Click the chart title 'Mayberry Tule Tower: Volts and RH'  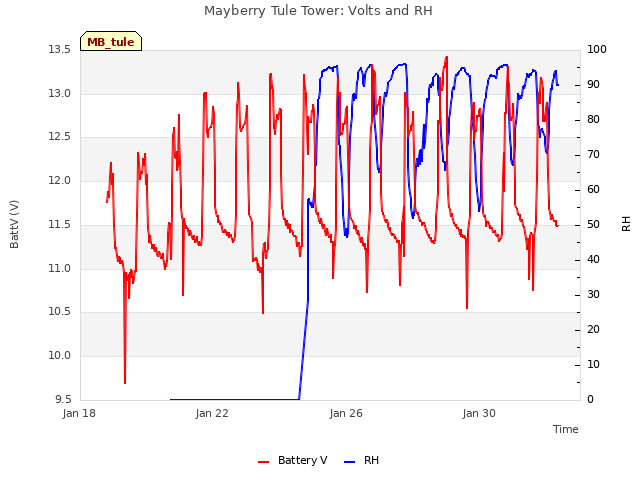(x=318, y=11)
